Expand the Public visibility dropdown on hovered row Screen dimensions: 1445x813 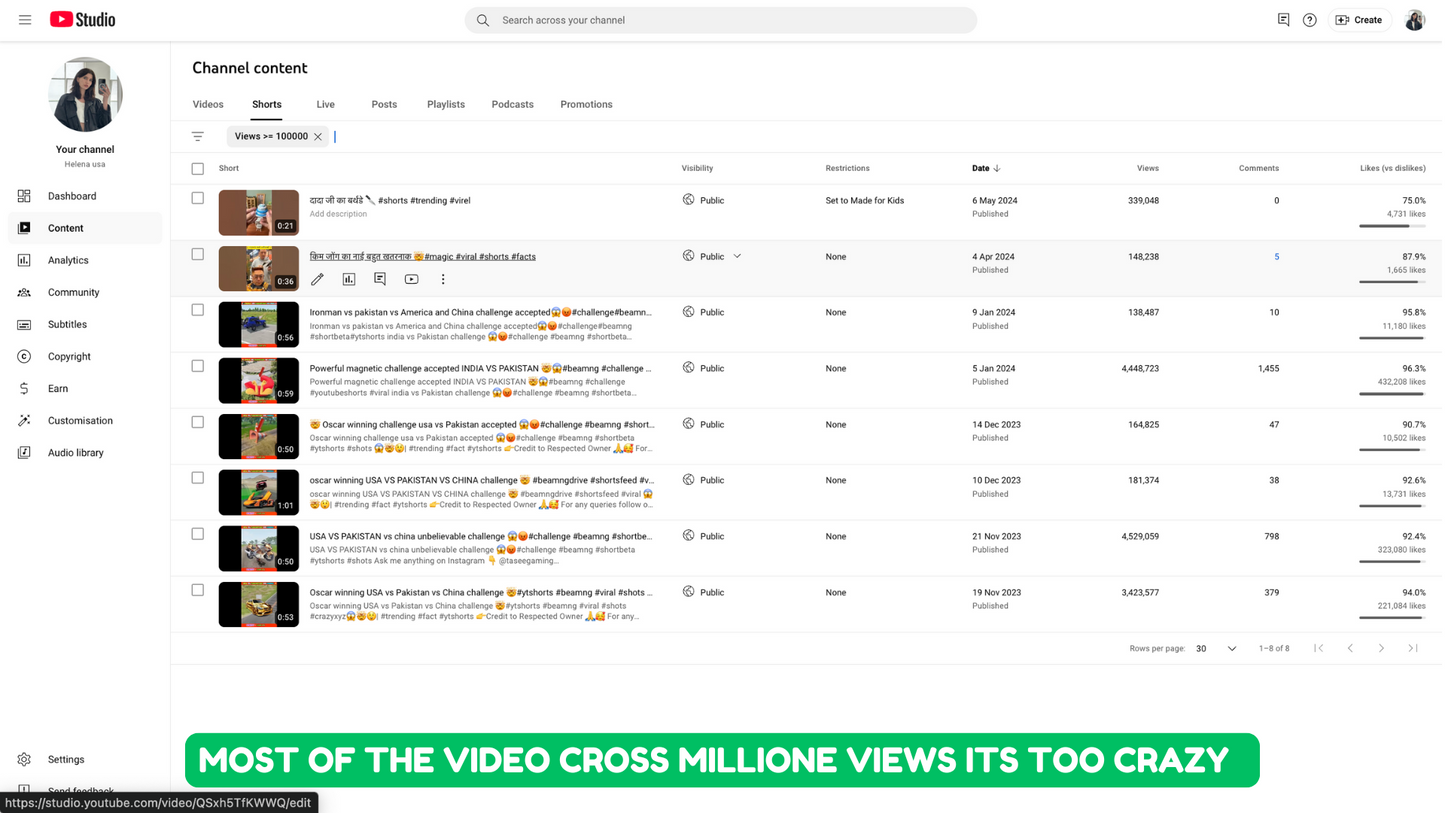pos(737,257)
